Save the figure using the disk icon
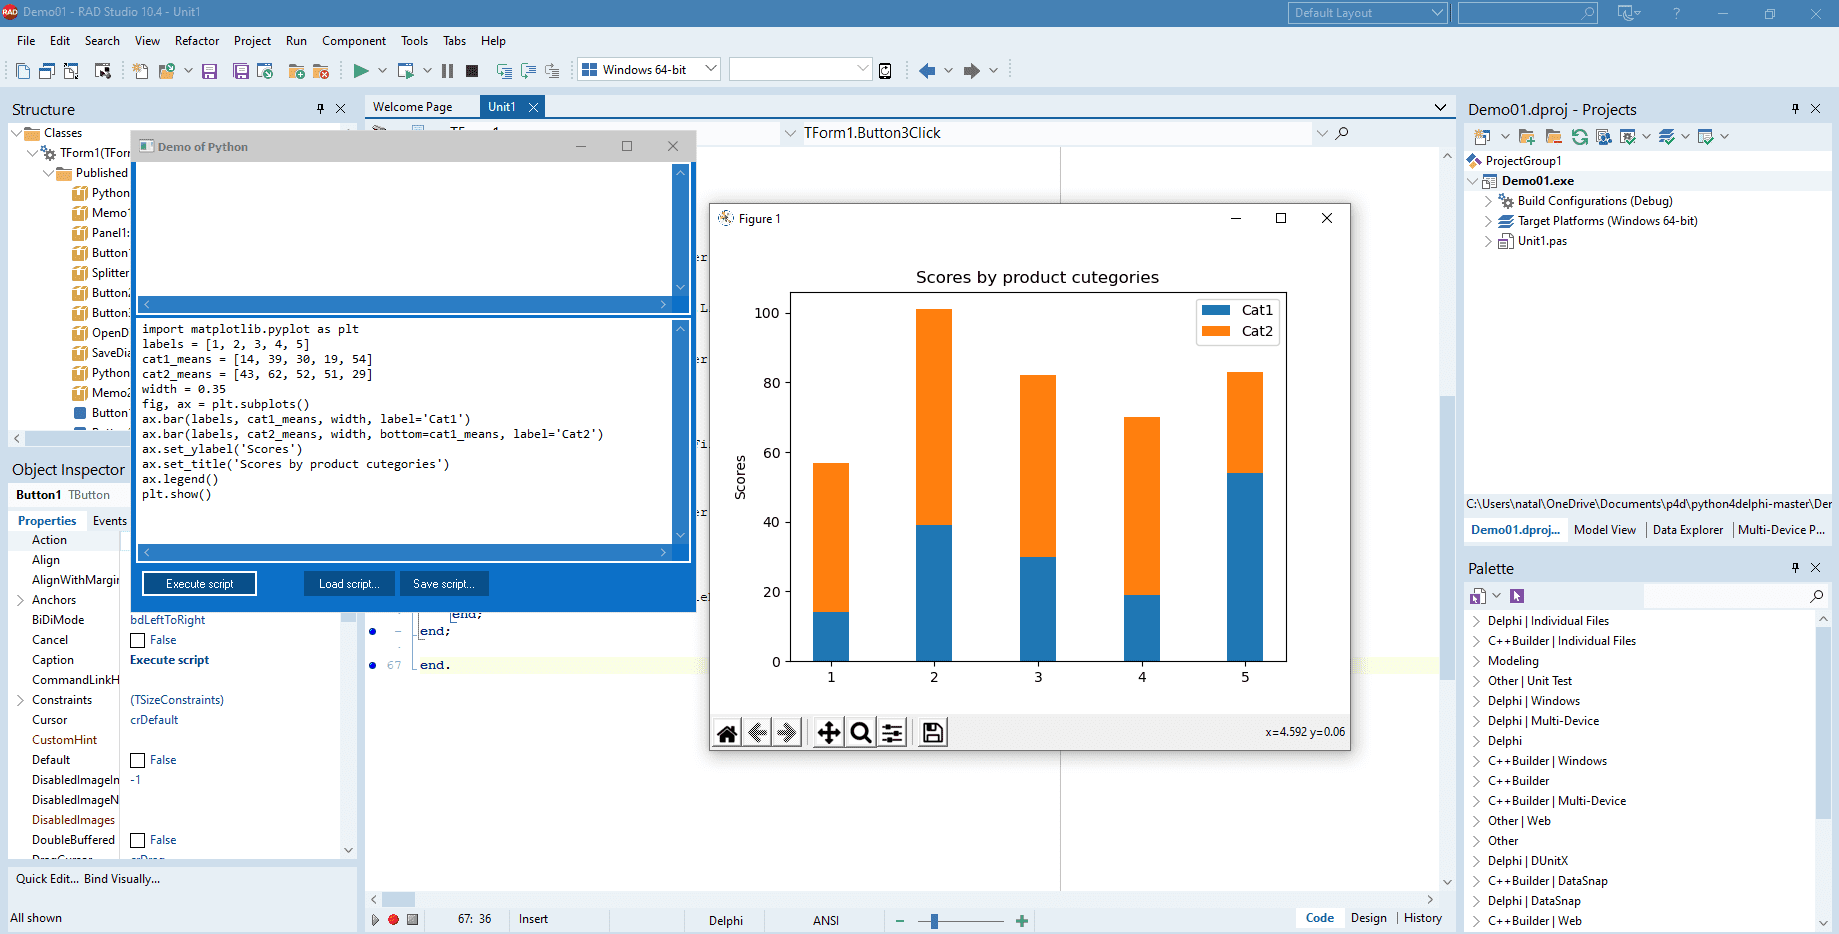1839x934 pixels. point(931,732)
